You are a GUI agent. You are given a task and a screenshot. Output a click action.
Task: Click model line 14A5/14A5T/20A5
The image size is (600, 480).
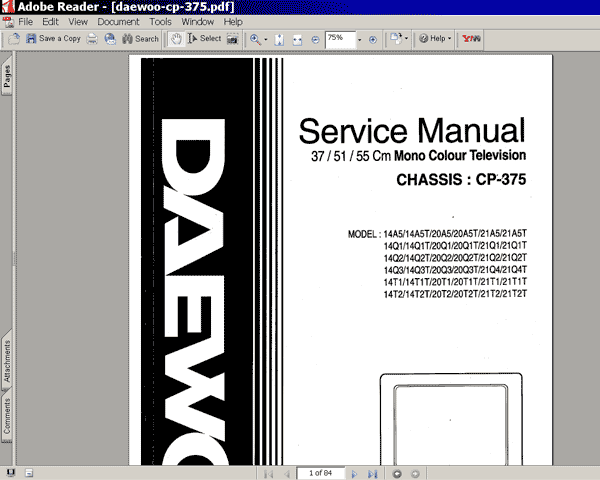pyautogui.click(x=455, y=233)
